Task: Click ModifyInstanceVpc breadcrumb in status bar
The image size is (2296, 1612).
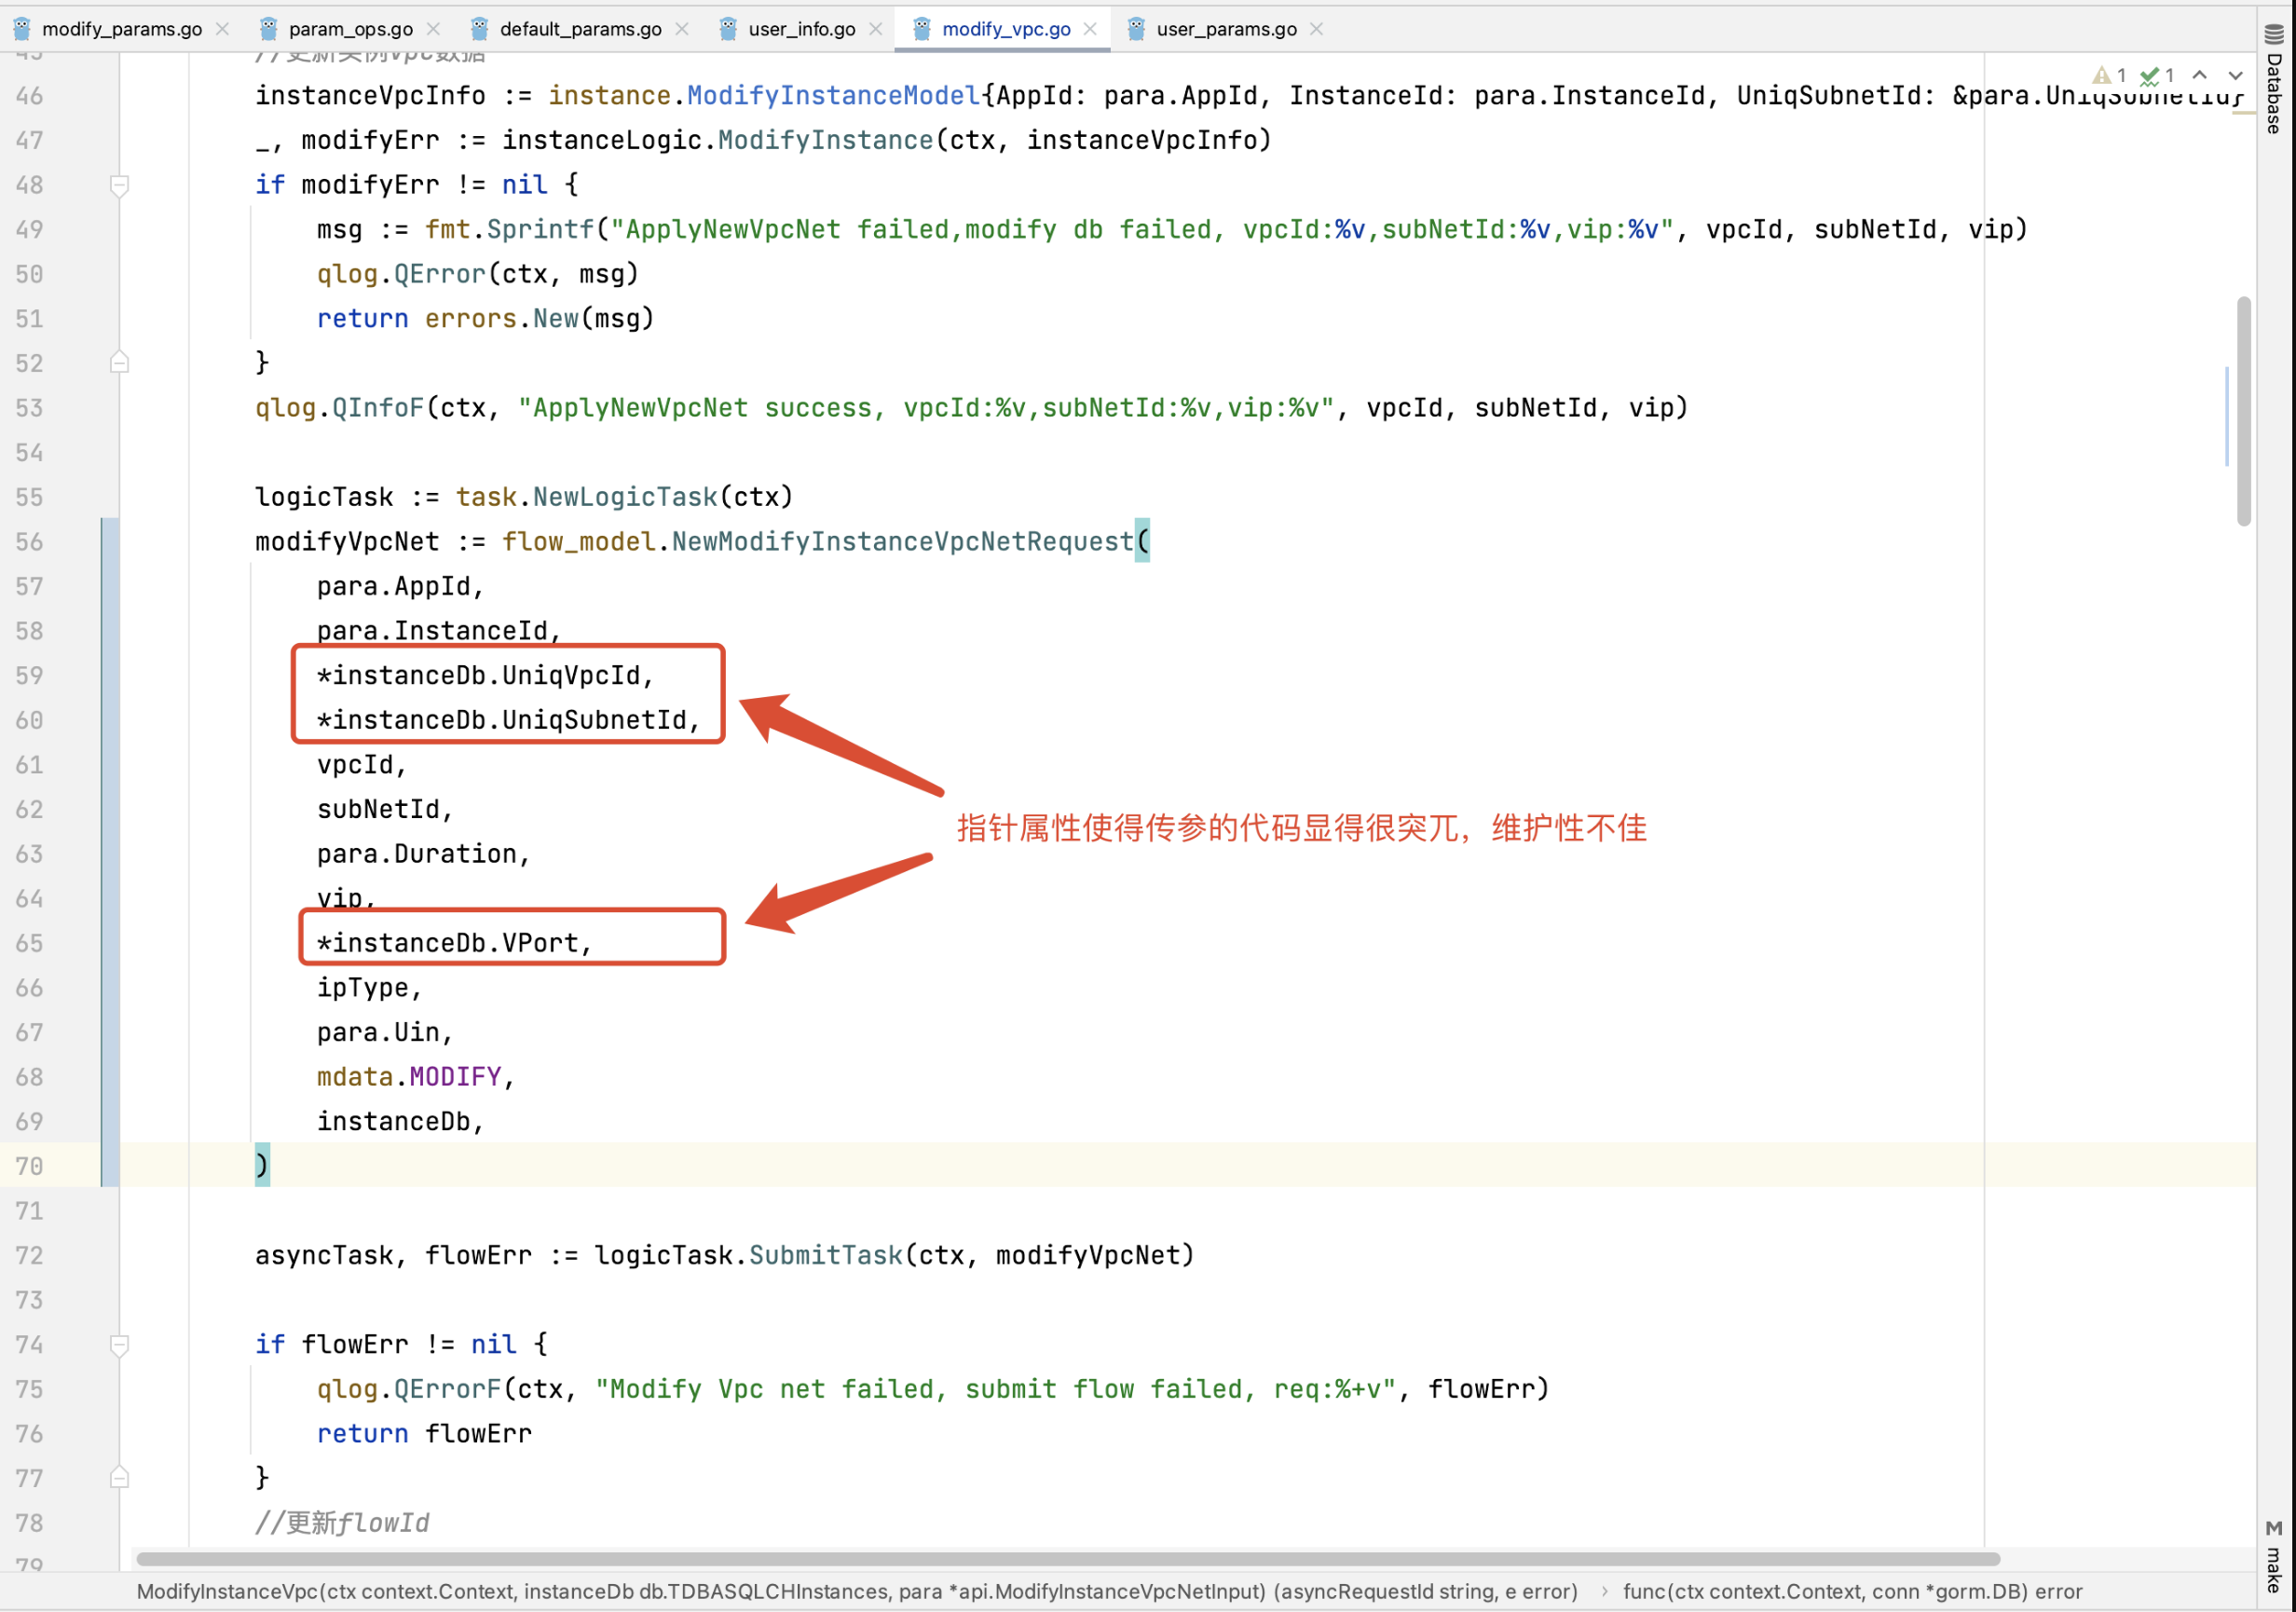Action: pos(856,1591)
